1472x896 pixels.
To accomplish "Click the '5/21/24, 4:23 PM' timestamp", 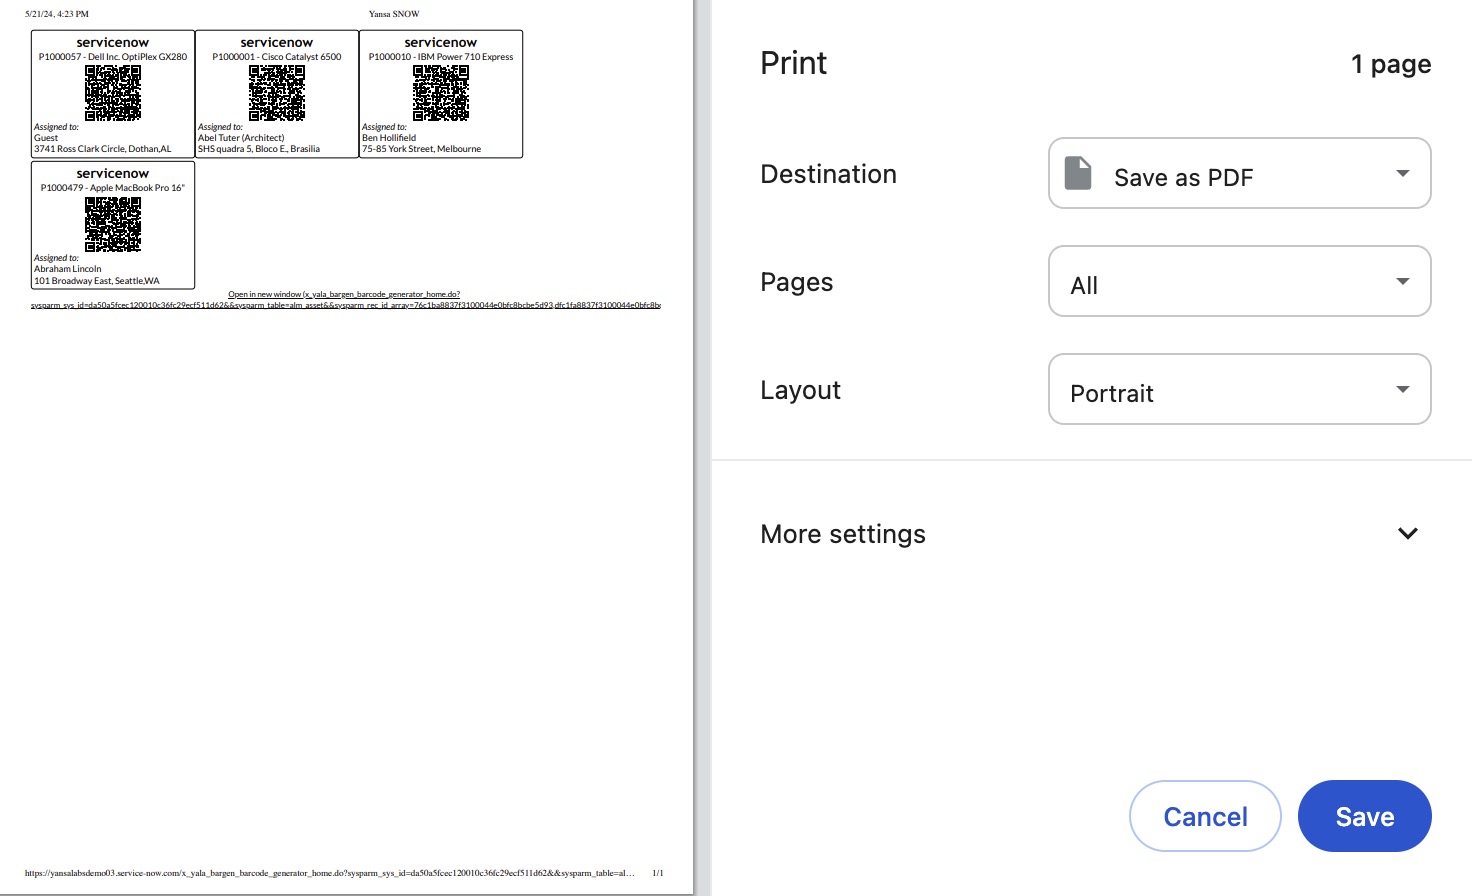I will pos(57,14).
